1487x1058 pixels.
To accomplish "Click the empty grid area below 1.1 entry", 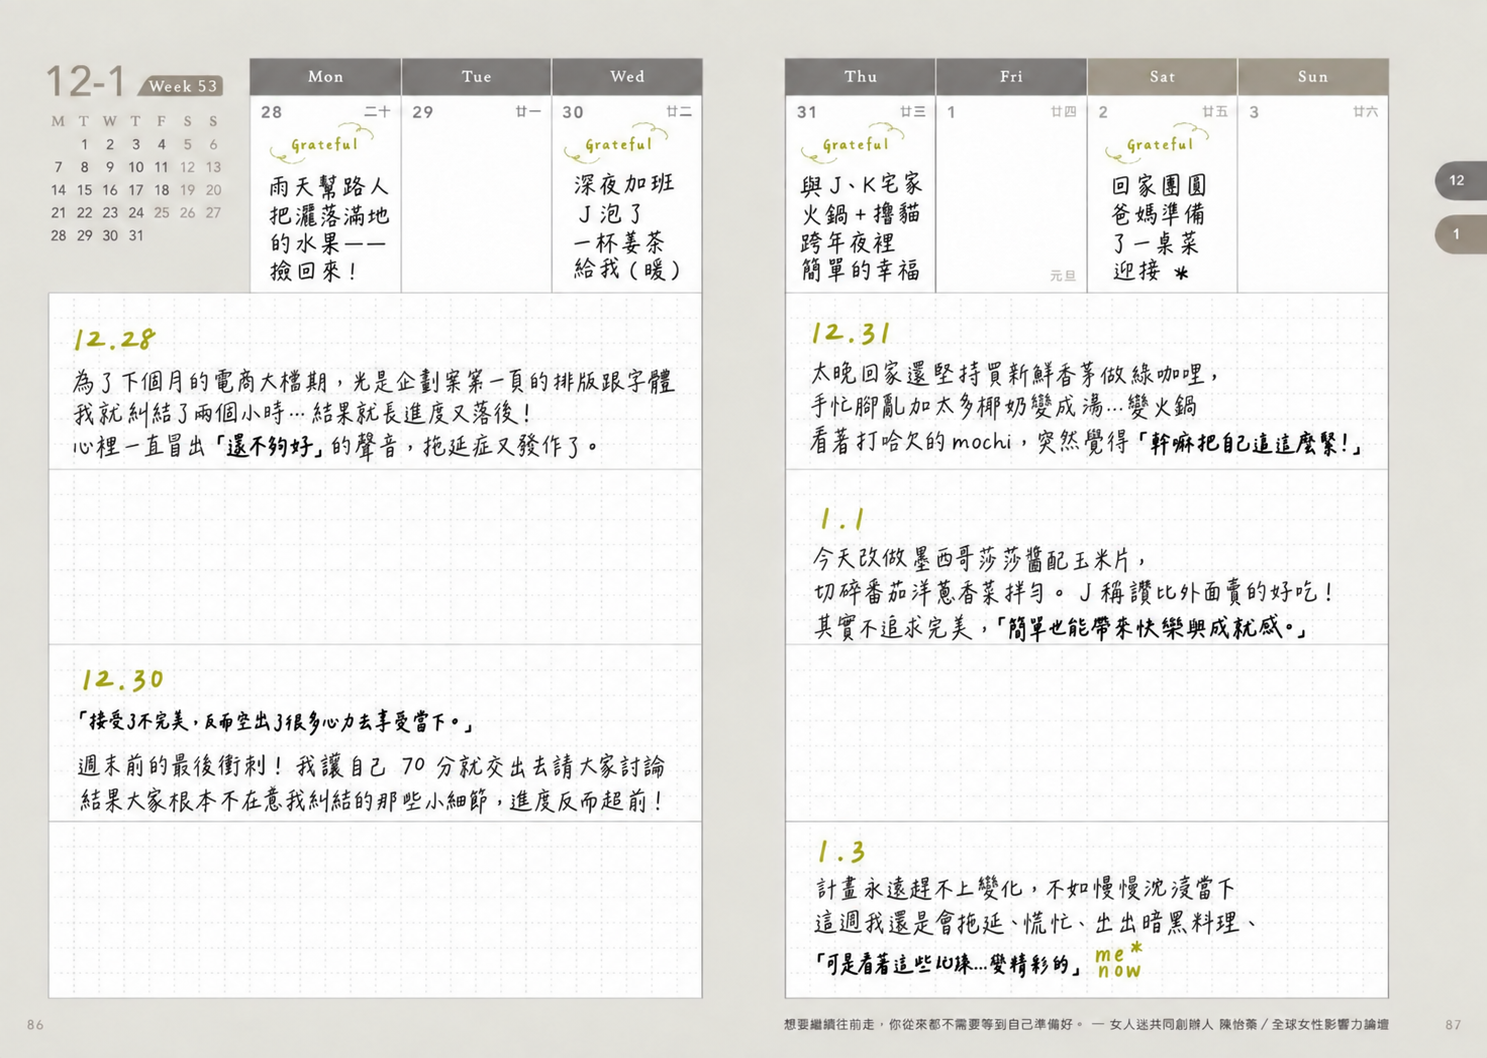I will pyautogui.click(x=1086, y=733).
